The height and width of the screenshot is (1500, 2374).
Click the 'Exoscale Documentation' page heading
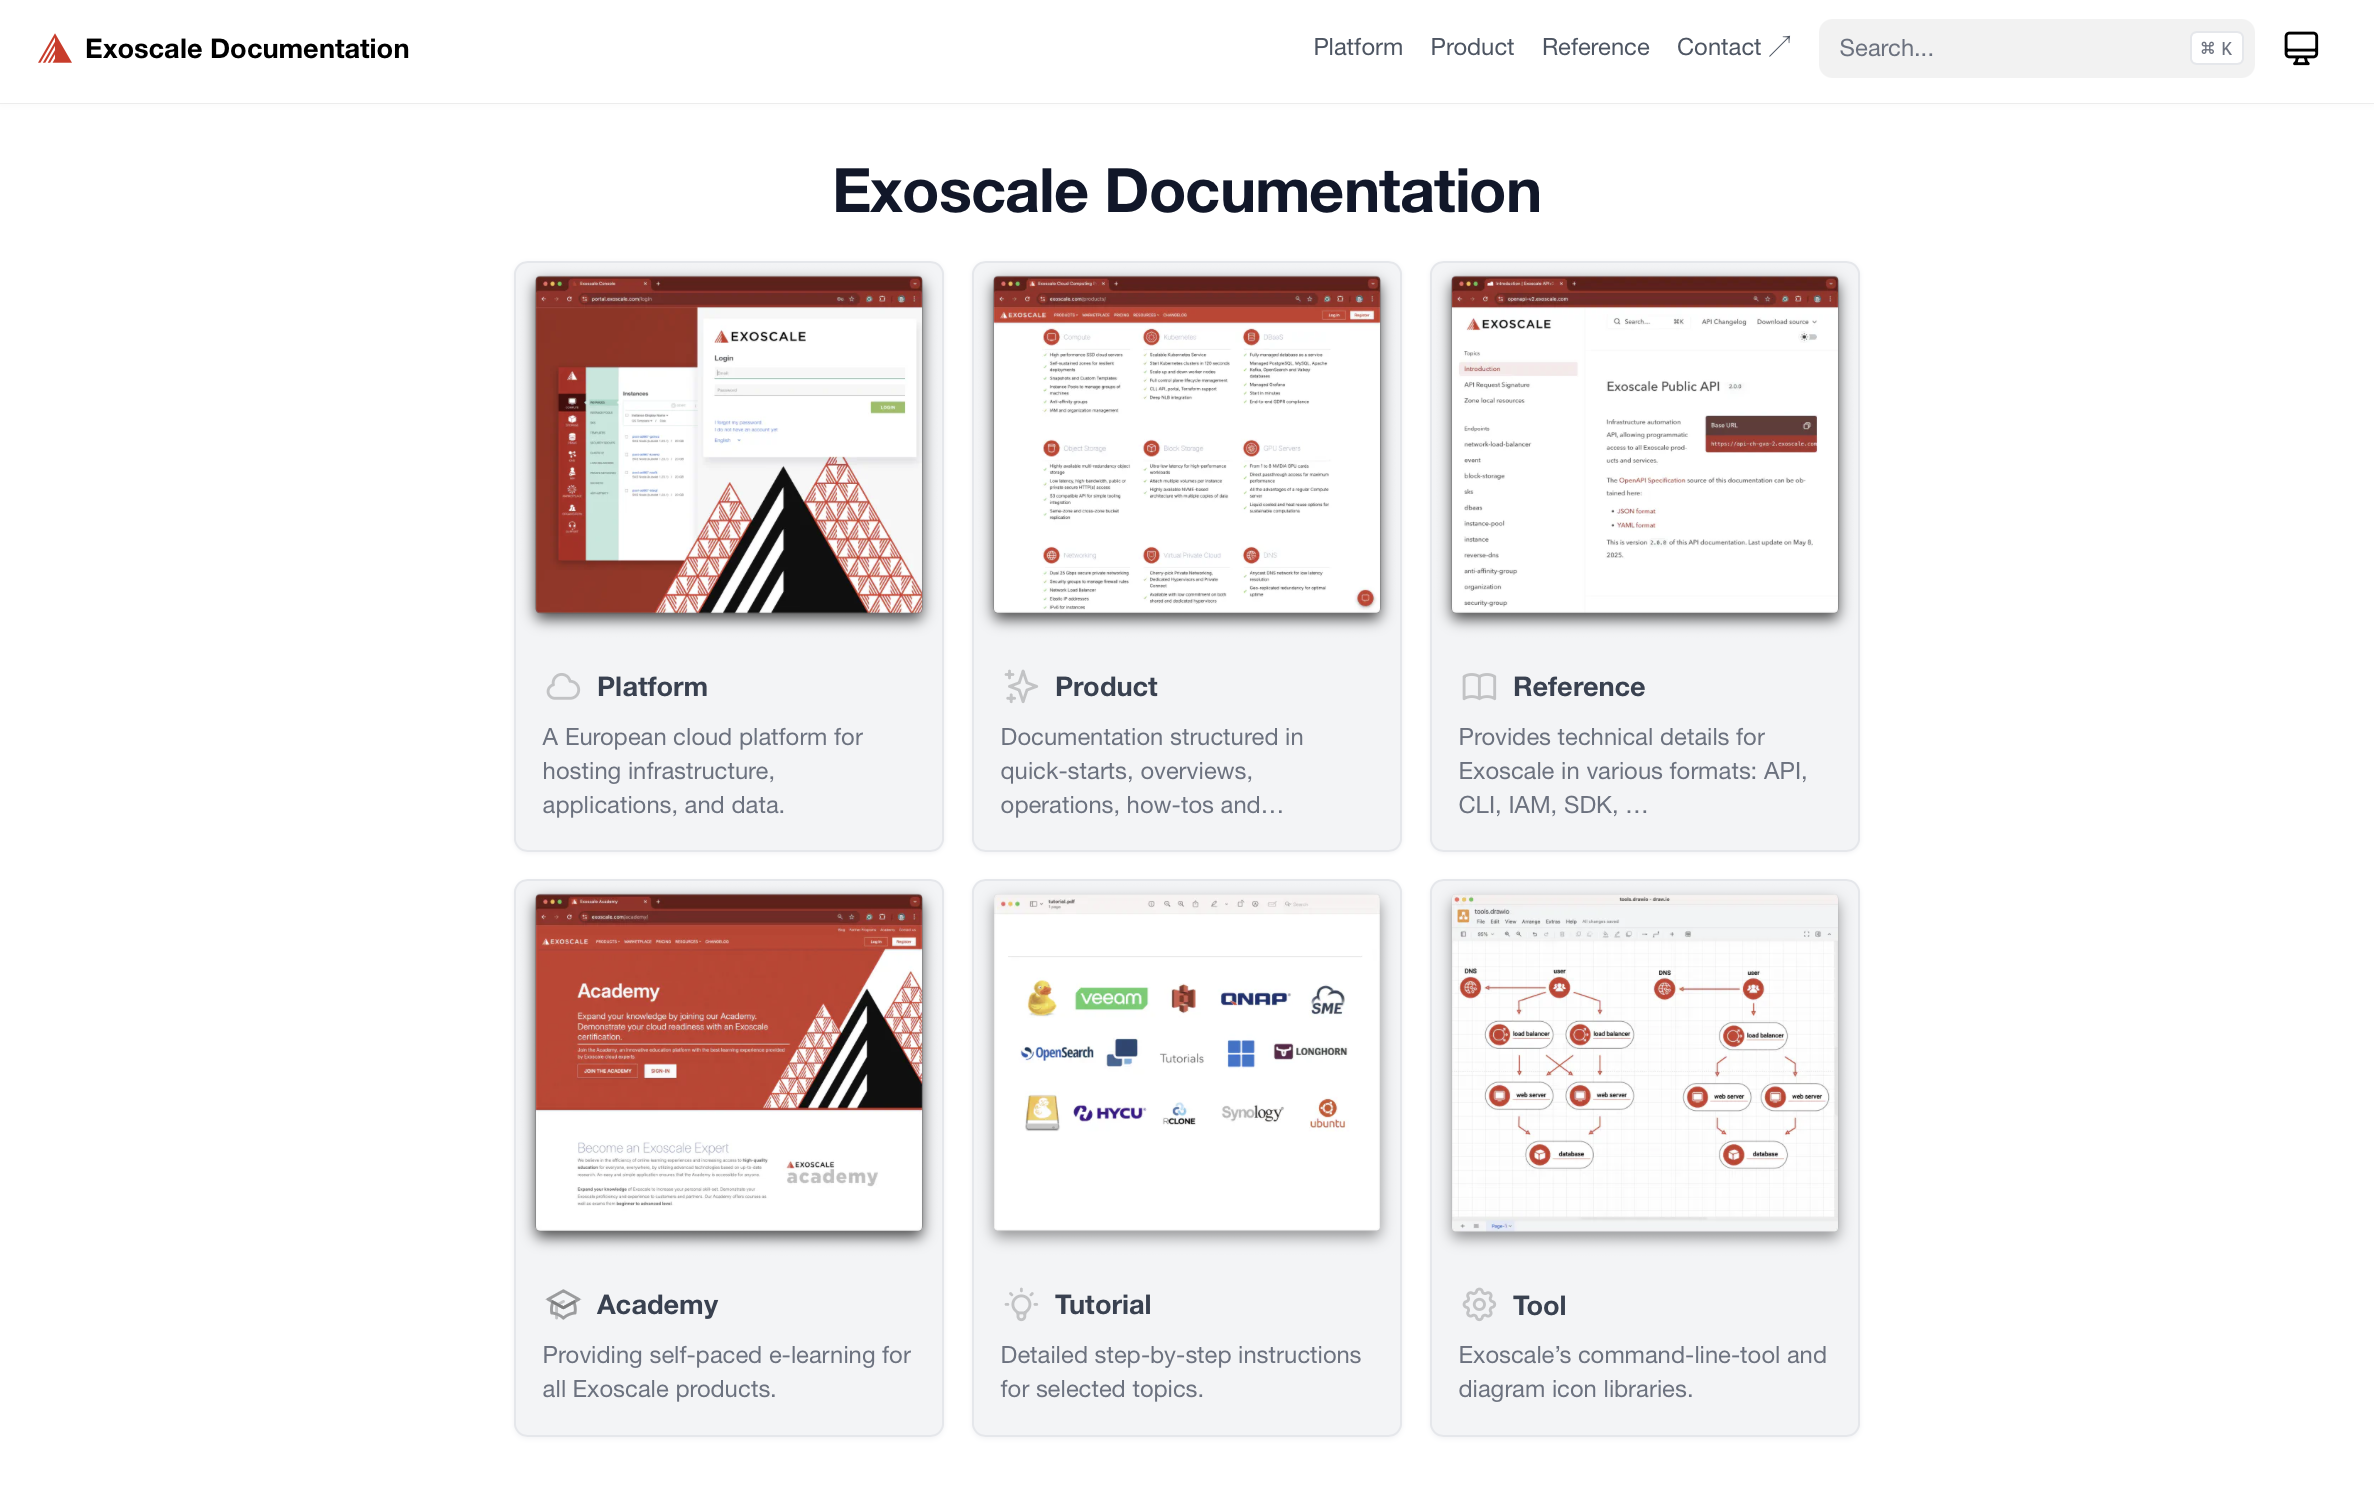pos(1186,191)
